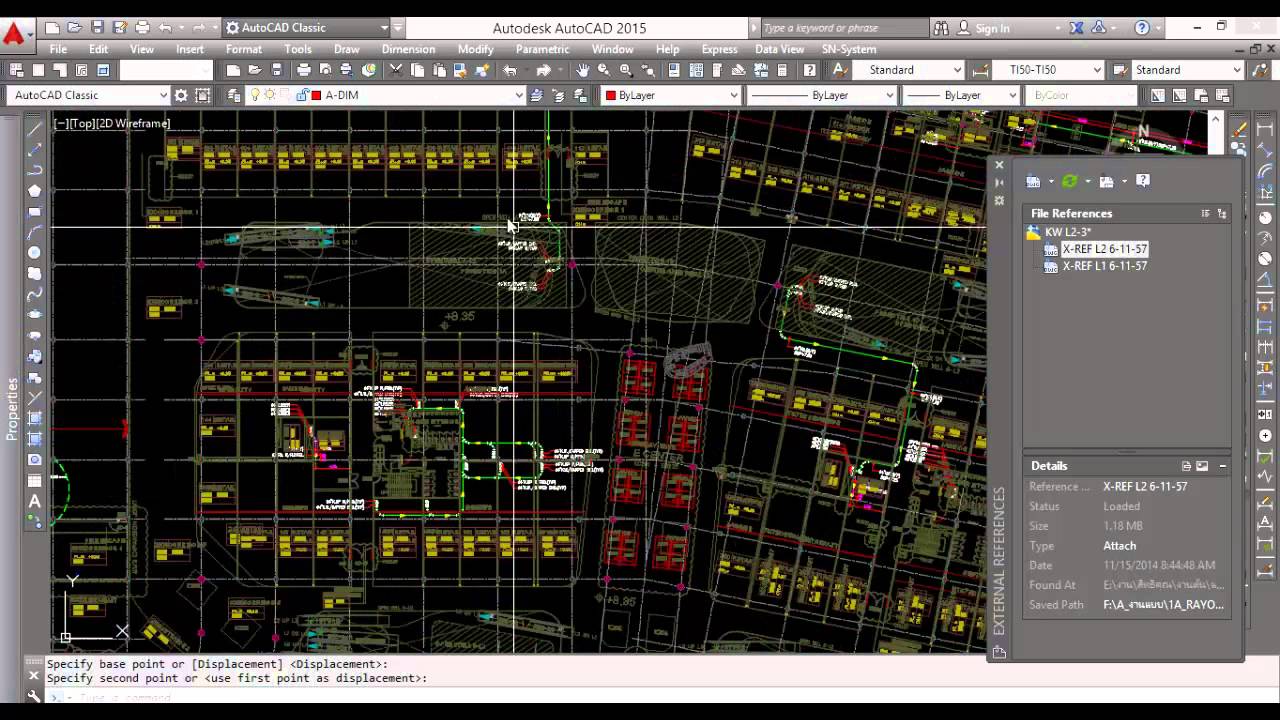The width and height of the screenshot is (1280, 720).
Task: Click the Text Style icon
Action: [x=840, y=70]
